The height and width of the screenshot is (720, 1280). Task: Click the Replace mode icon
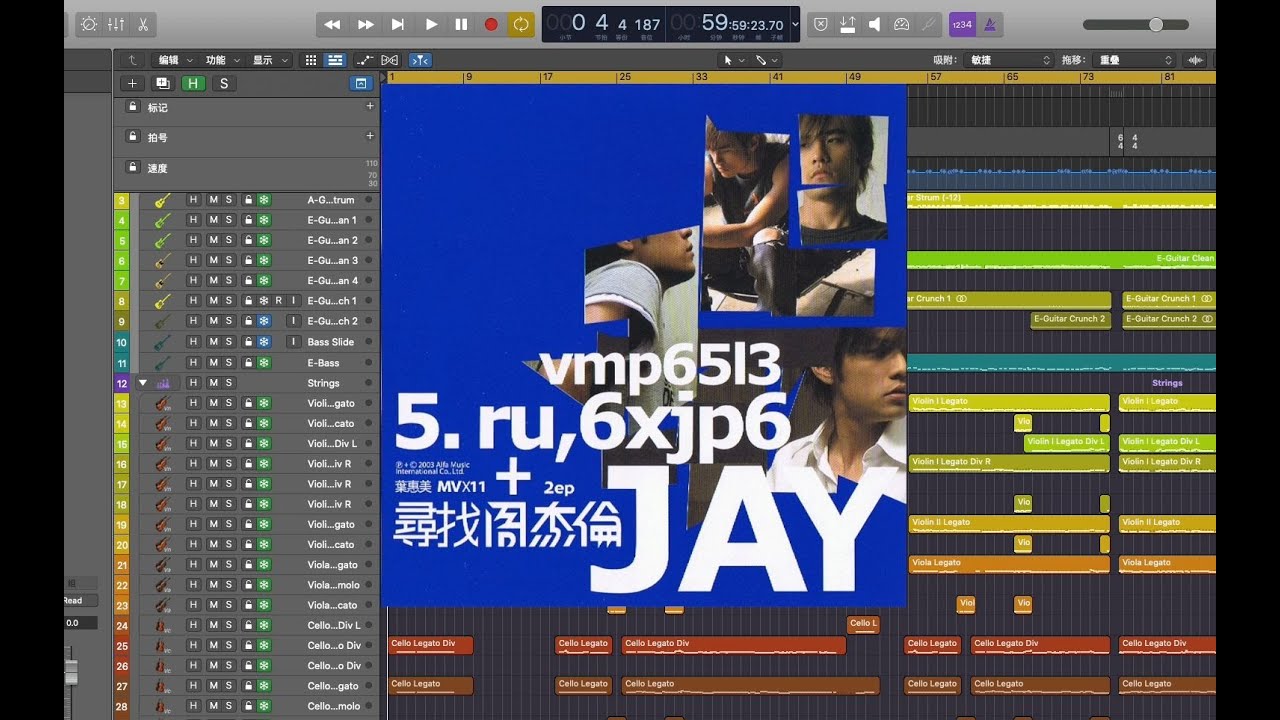(821, 24)
